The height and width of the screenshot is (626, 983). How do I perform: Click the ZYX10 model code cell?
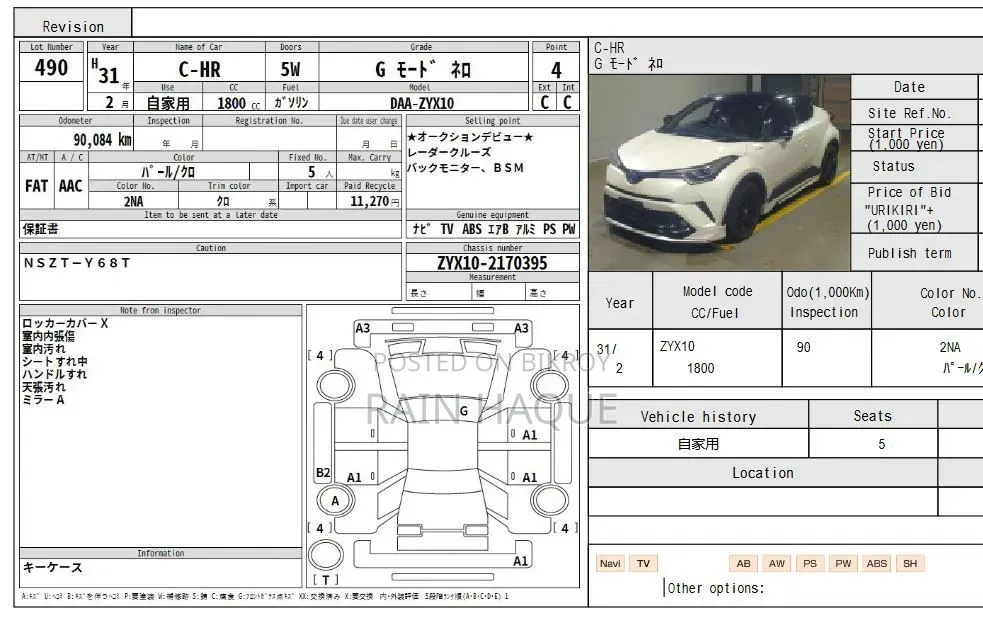[x=677, y=346]
